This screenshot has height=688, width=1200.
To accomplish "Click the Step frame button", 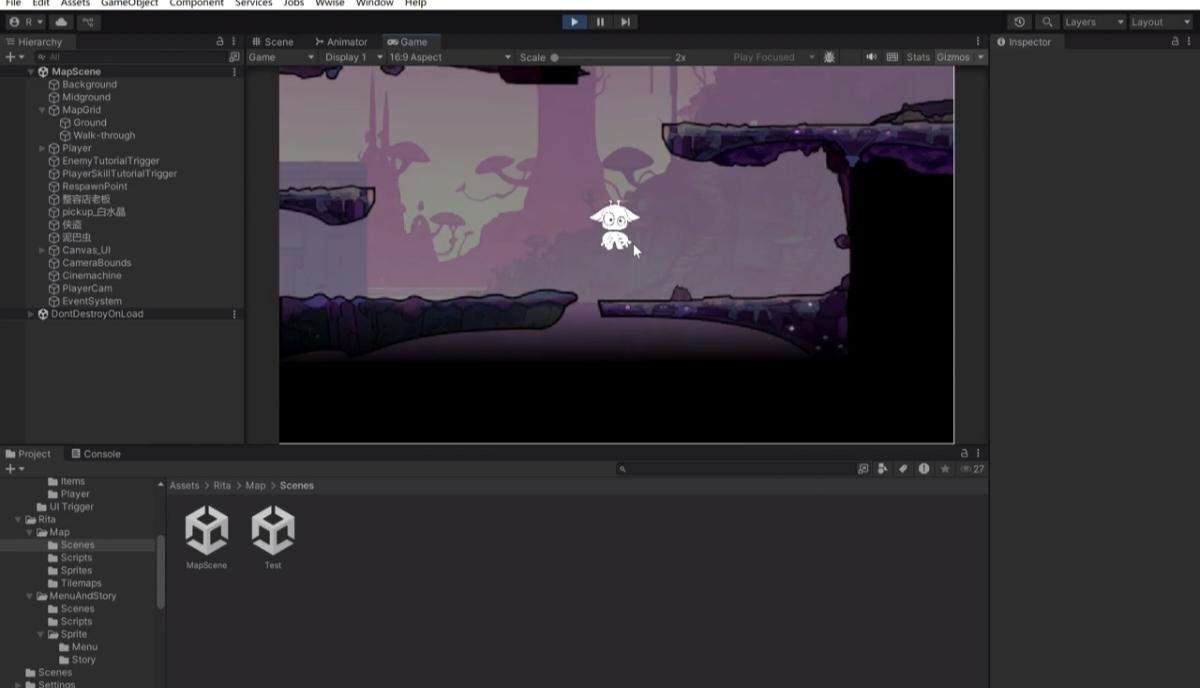I will tap(625, 22).
